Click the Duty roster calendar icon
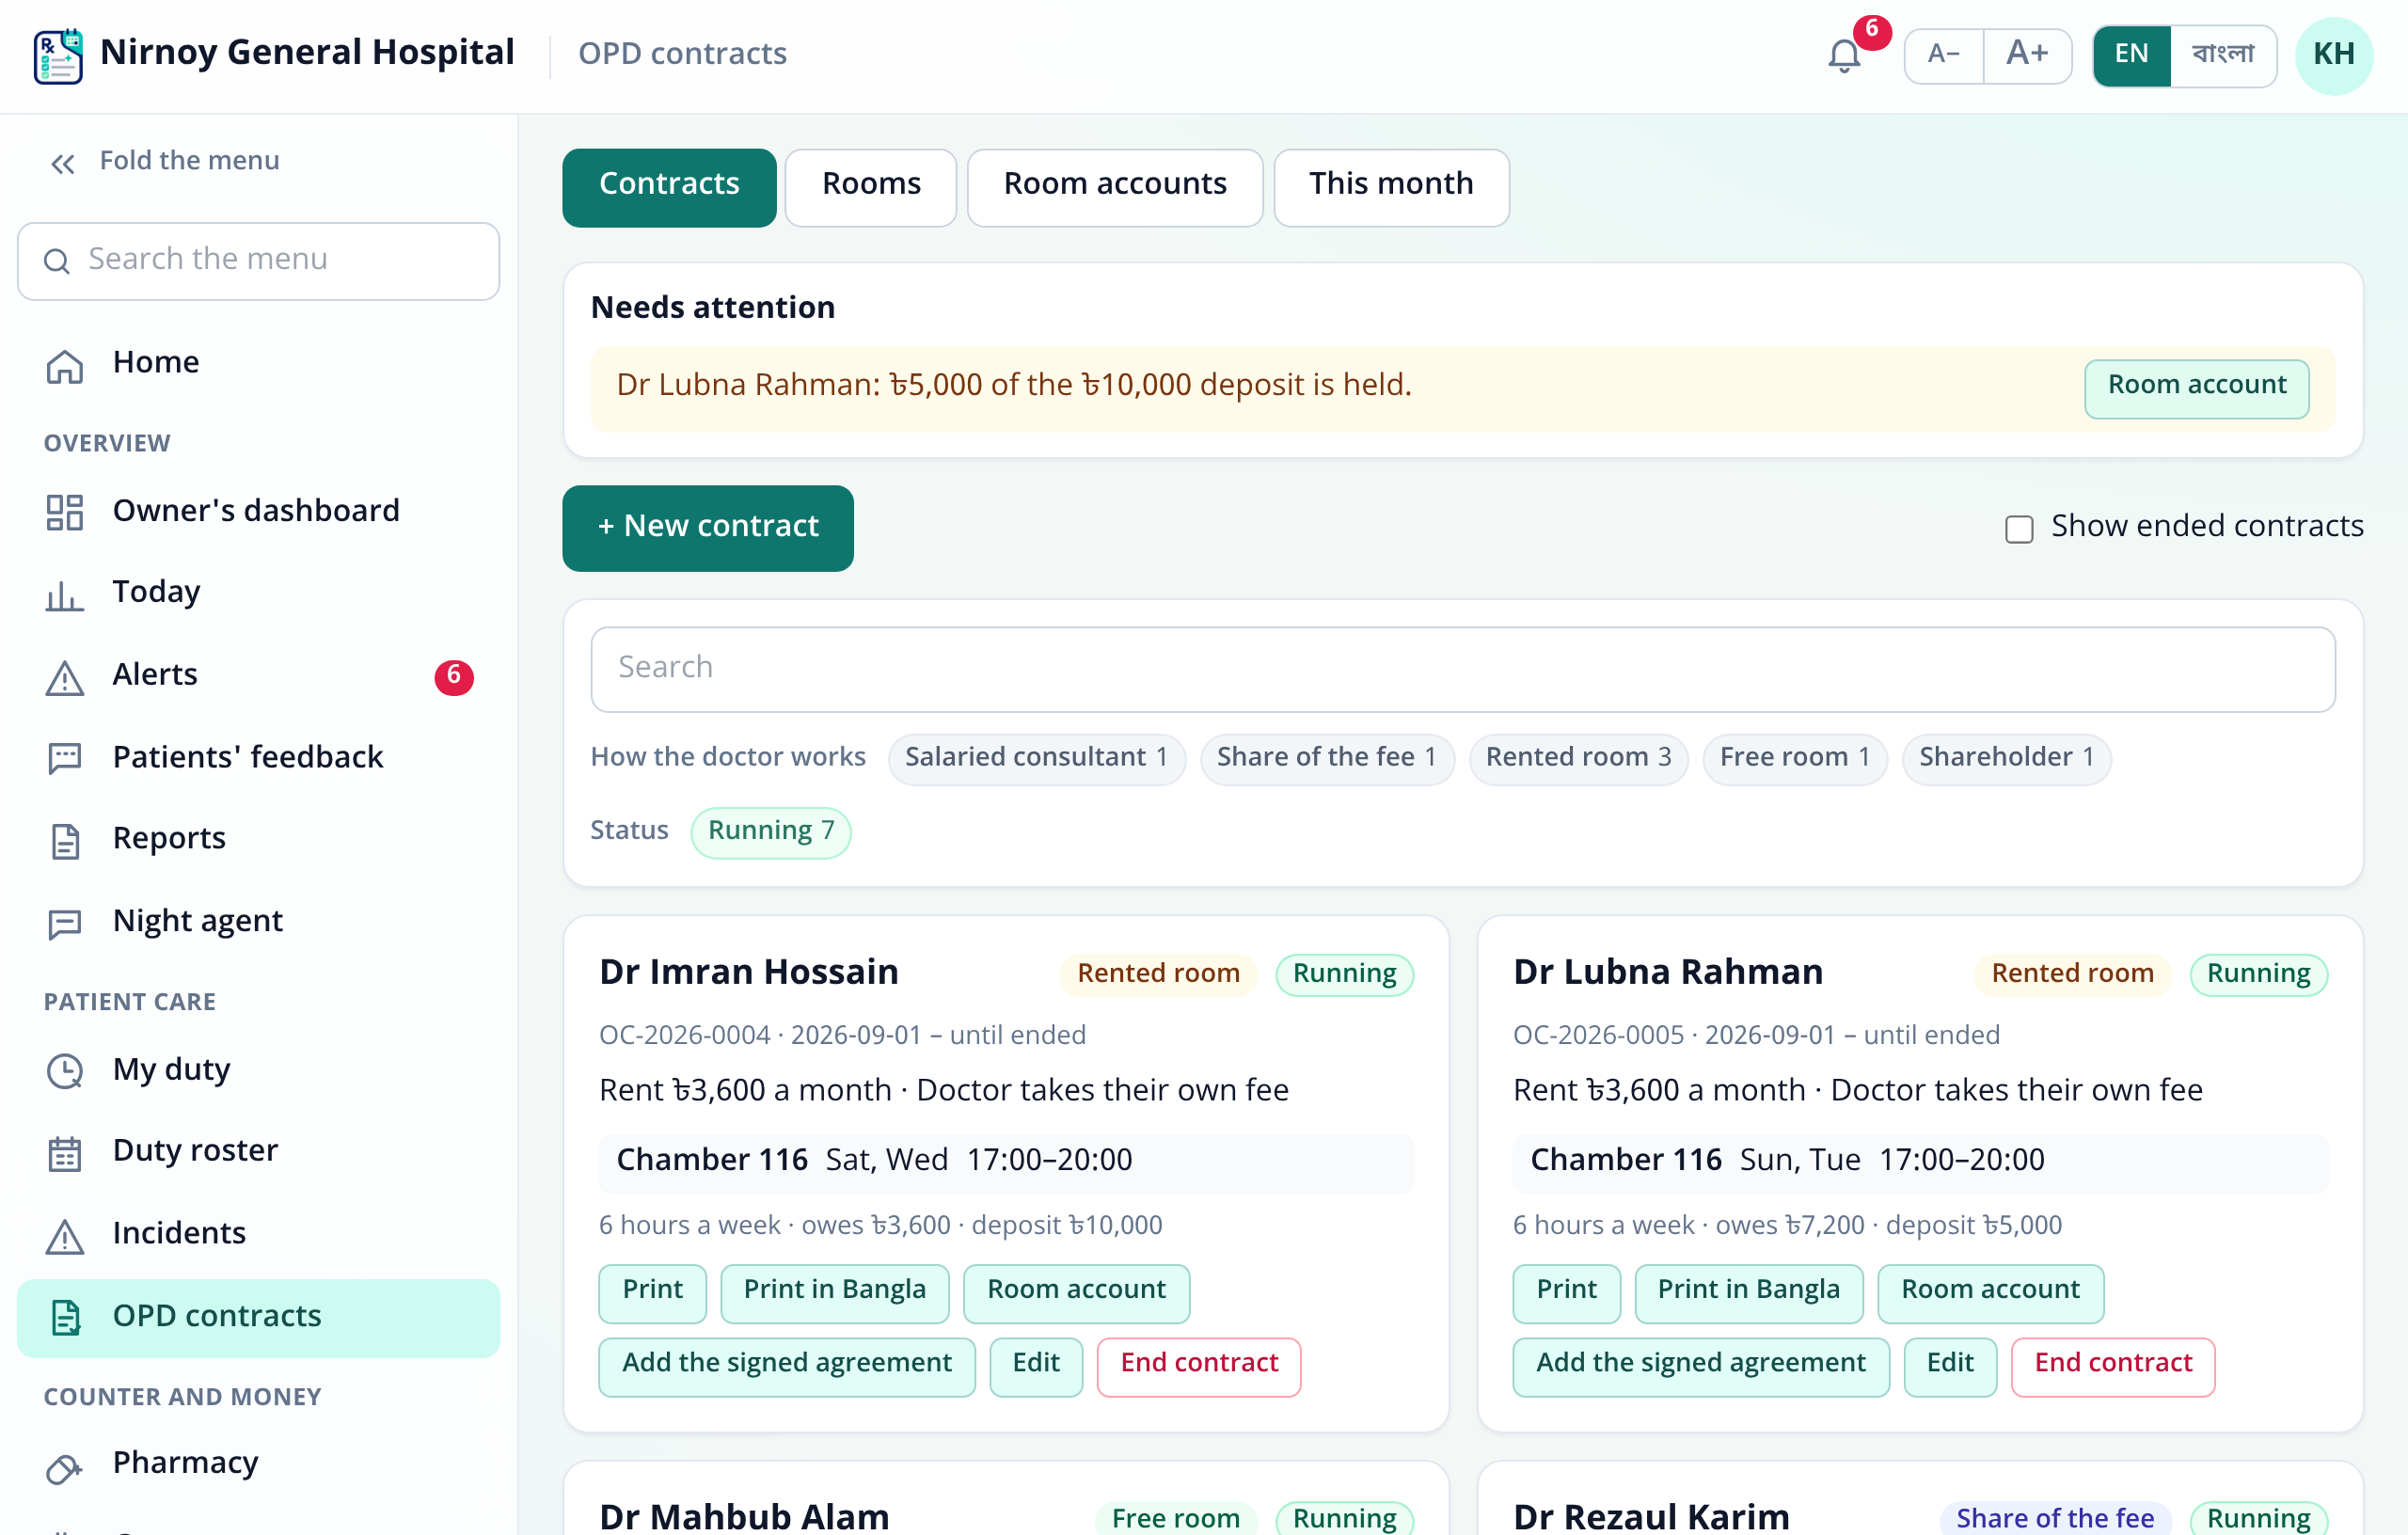The image size is (2408, 1535). pyautogui.click(x=65, y=1153)
